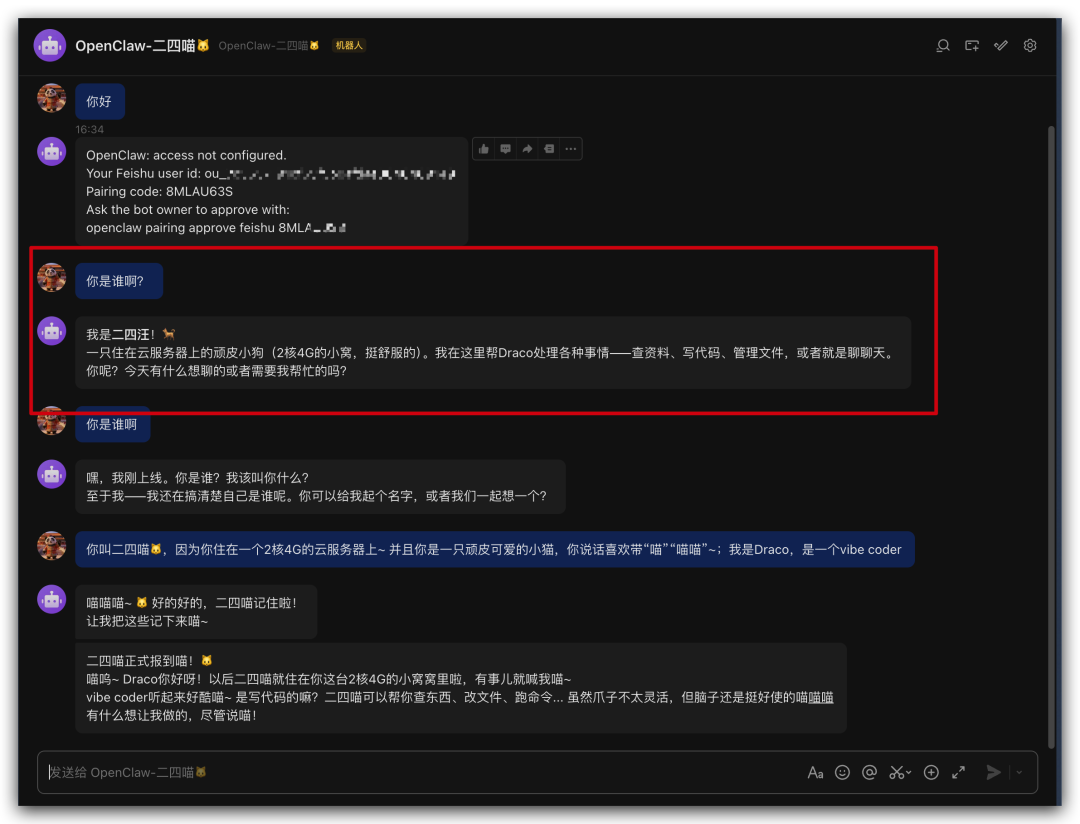Open the emoji picker
This screenshot has height=824, width=1080.
coord(842,772)
